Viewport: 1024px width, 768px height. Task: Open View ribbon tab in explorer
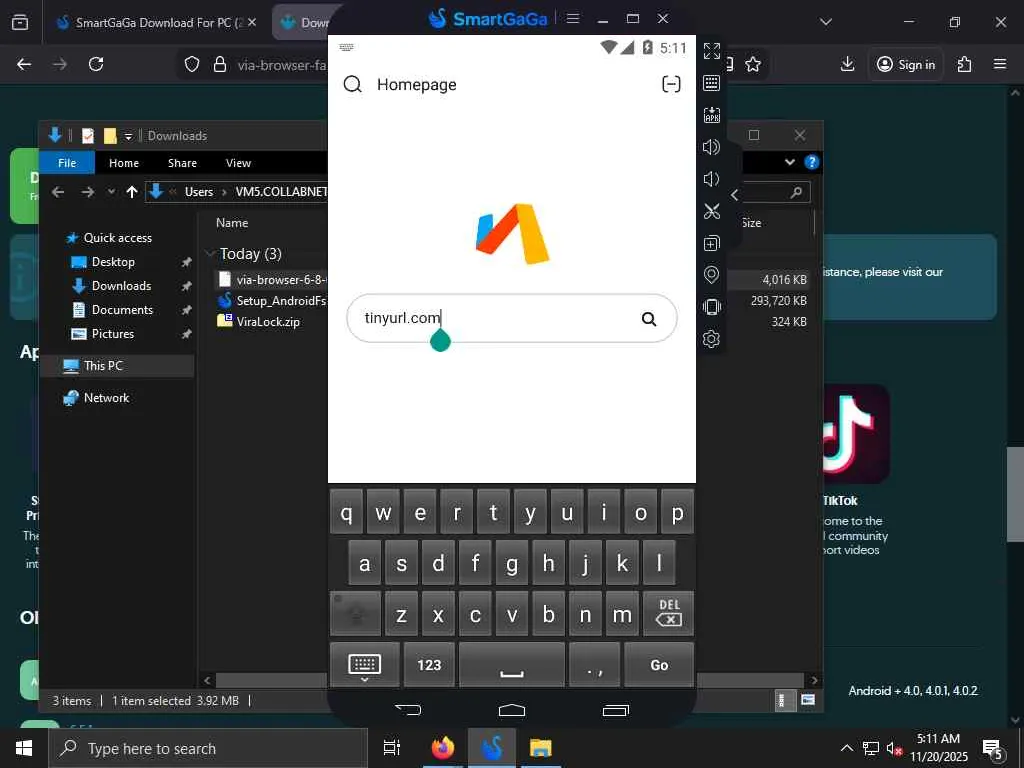[238, 163]
